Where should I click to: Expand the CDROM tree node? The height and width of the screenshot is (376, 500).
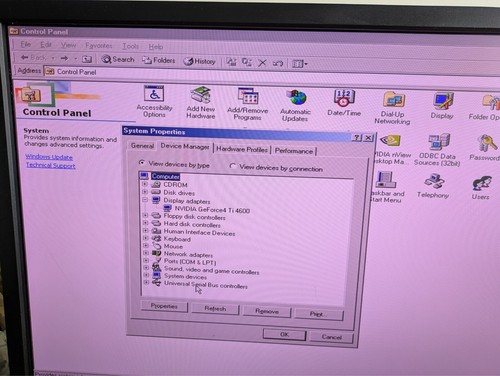(145, 184)
